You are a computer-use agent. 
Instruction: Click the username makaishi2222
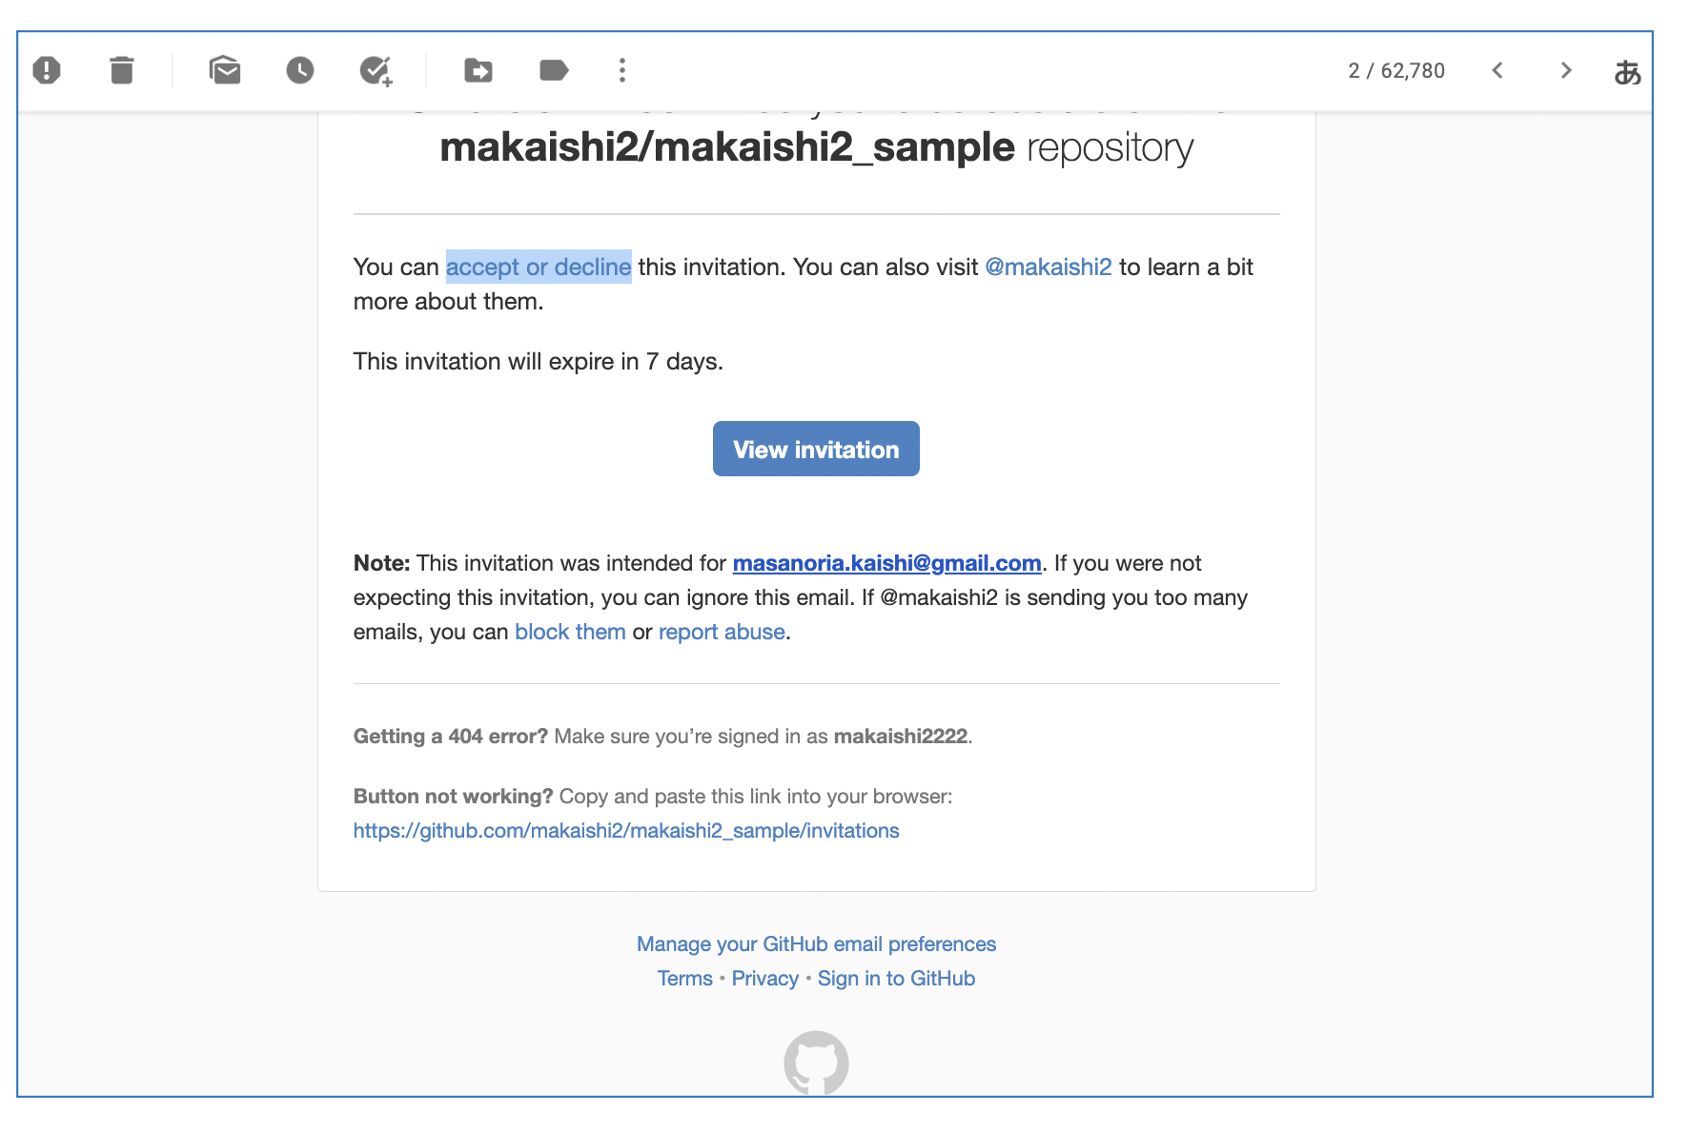[x=900, y=737]
